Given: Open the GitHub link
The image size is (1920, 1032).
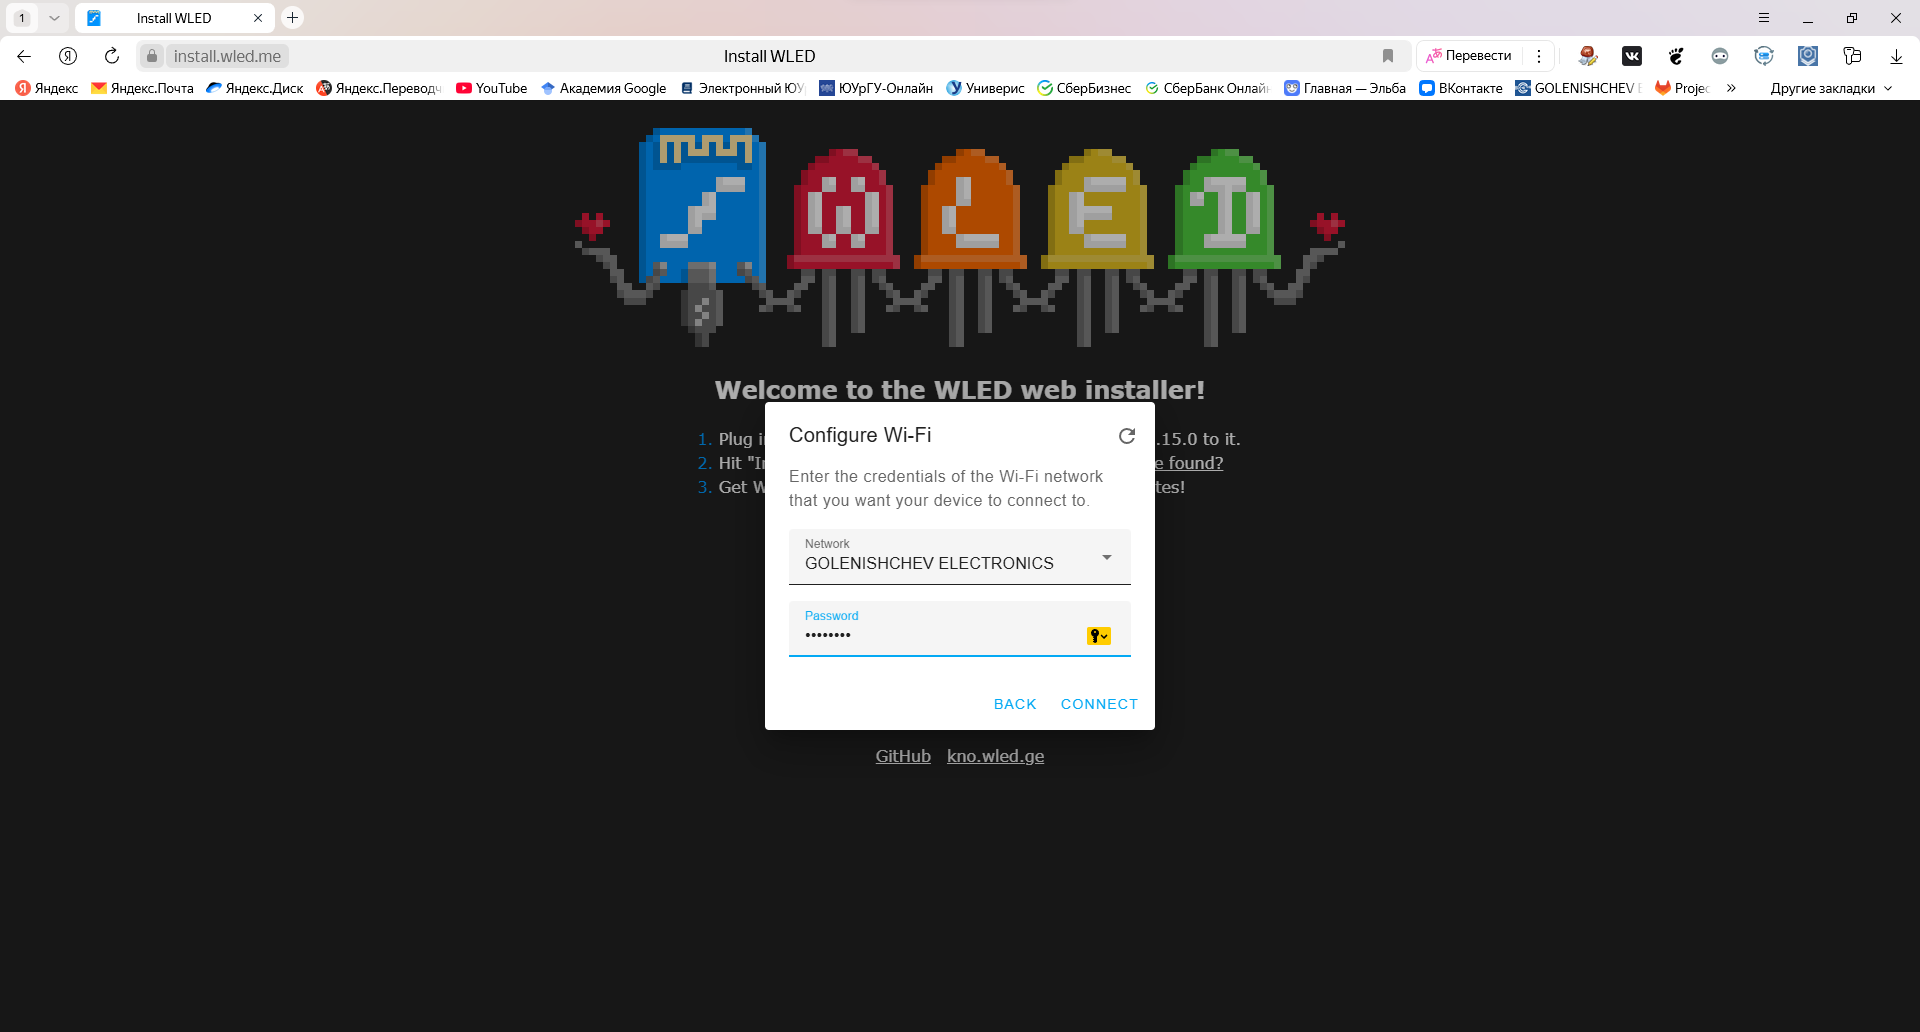Looking at the screenshot, I should pos(903,756).
